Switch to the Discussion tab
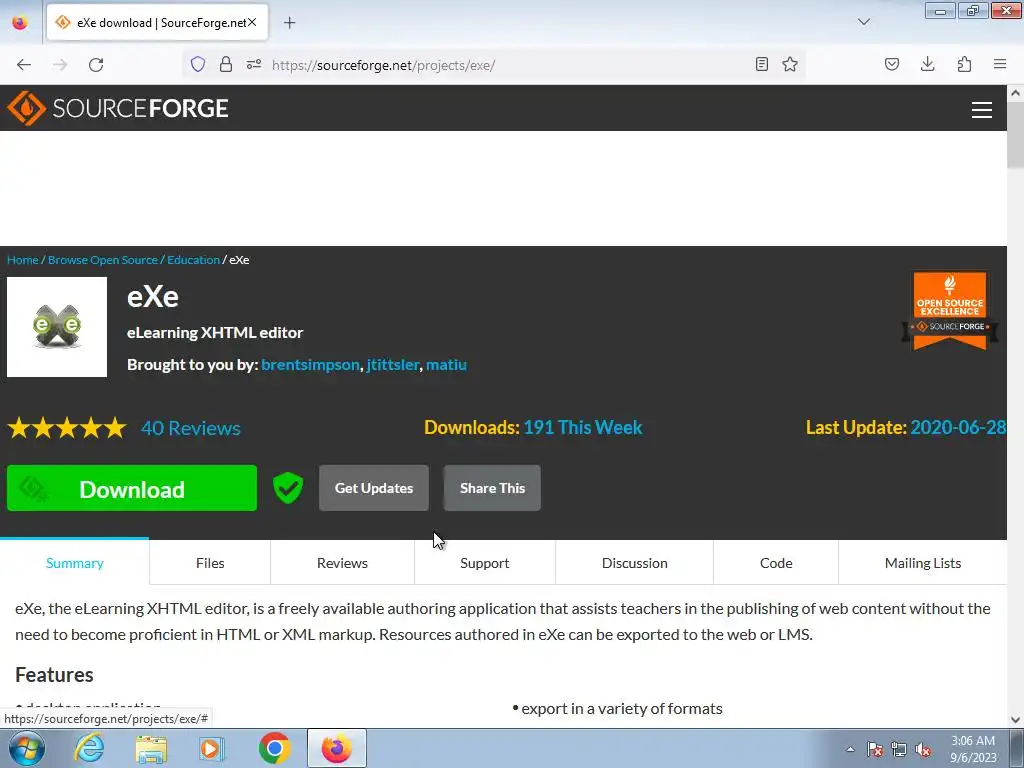1024x768 pixels. (x=634, y=562)
